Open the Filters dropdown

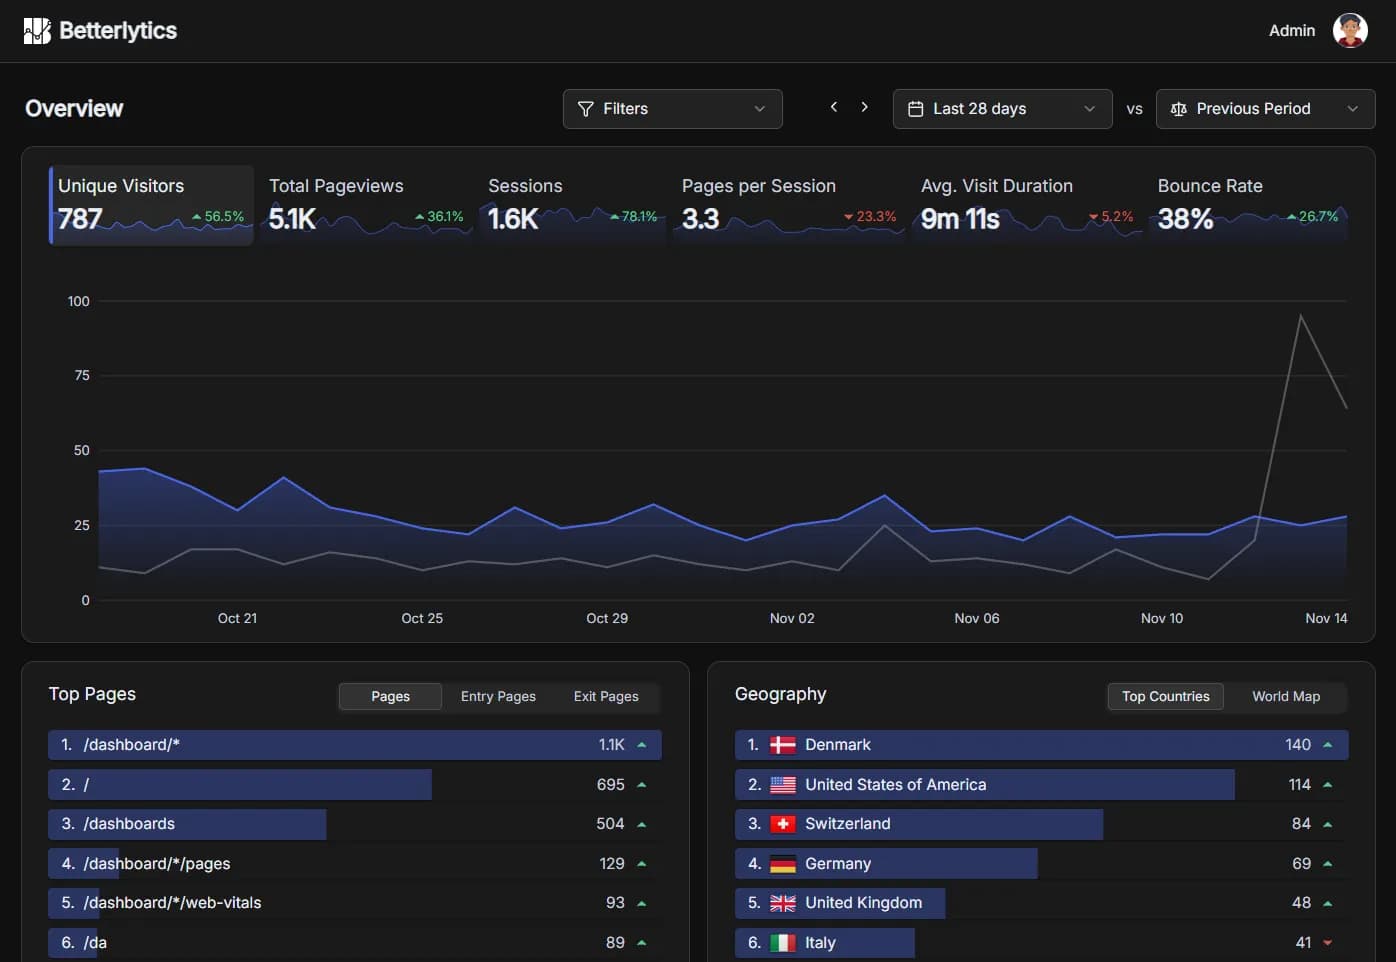coord(672,108)
